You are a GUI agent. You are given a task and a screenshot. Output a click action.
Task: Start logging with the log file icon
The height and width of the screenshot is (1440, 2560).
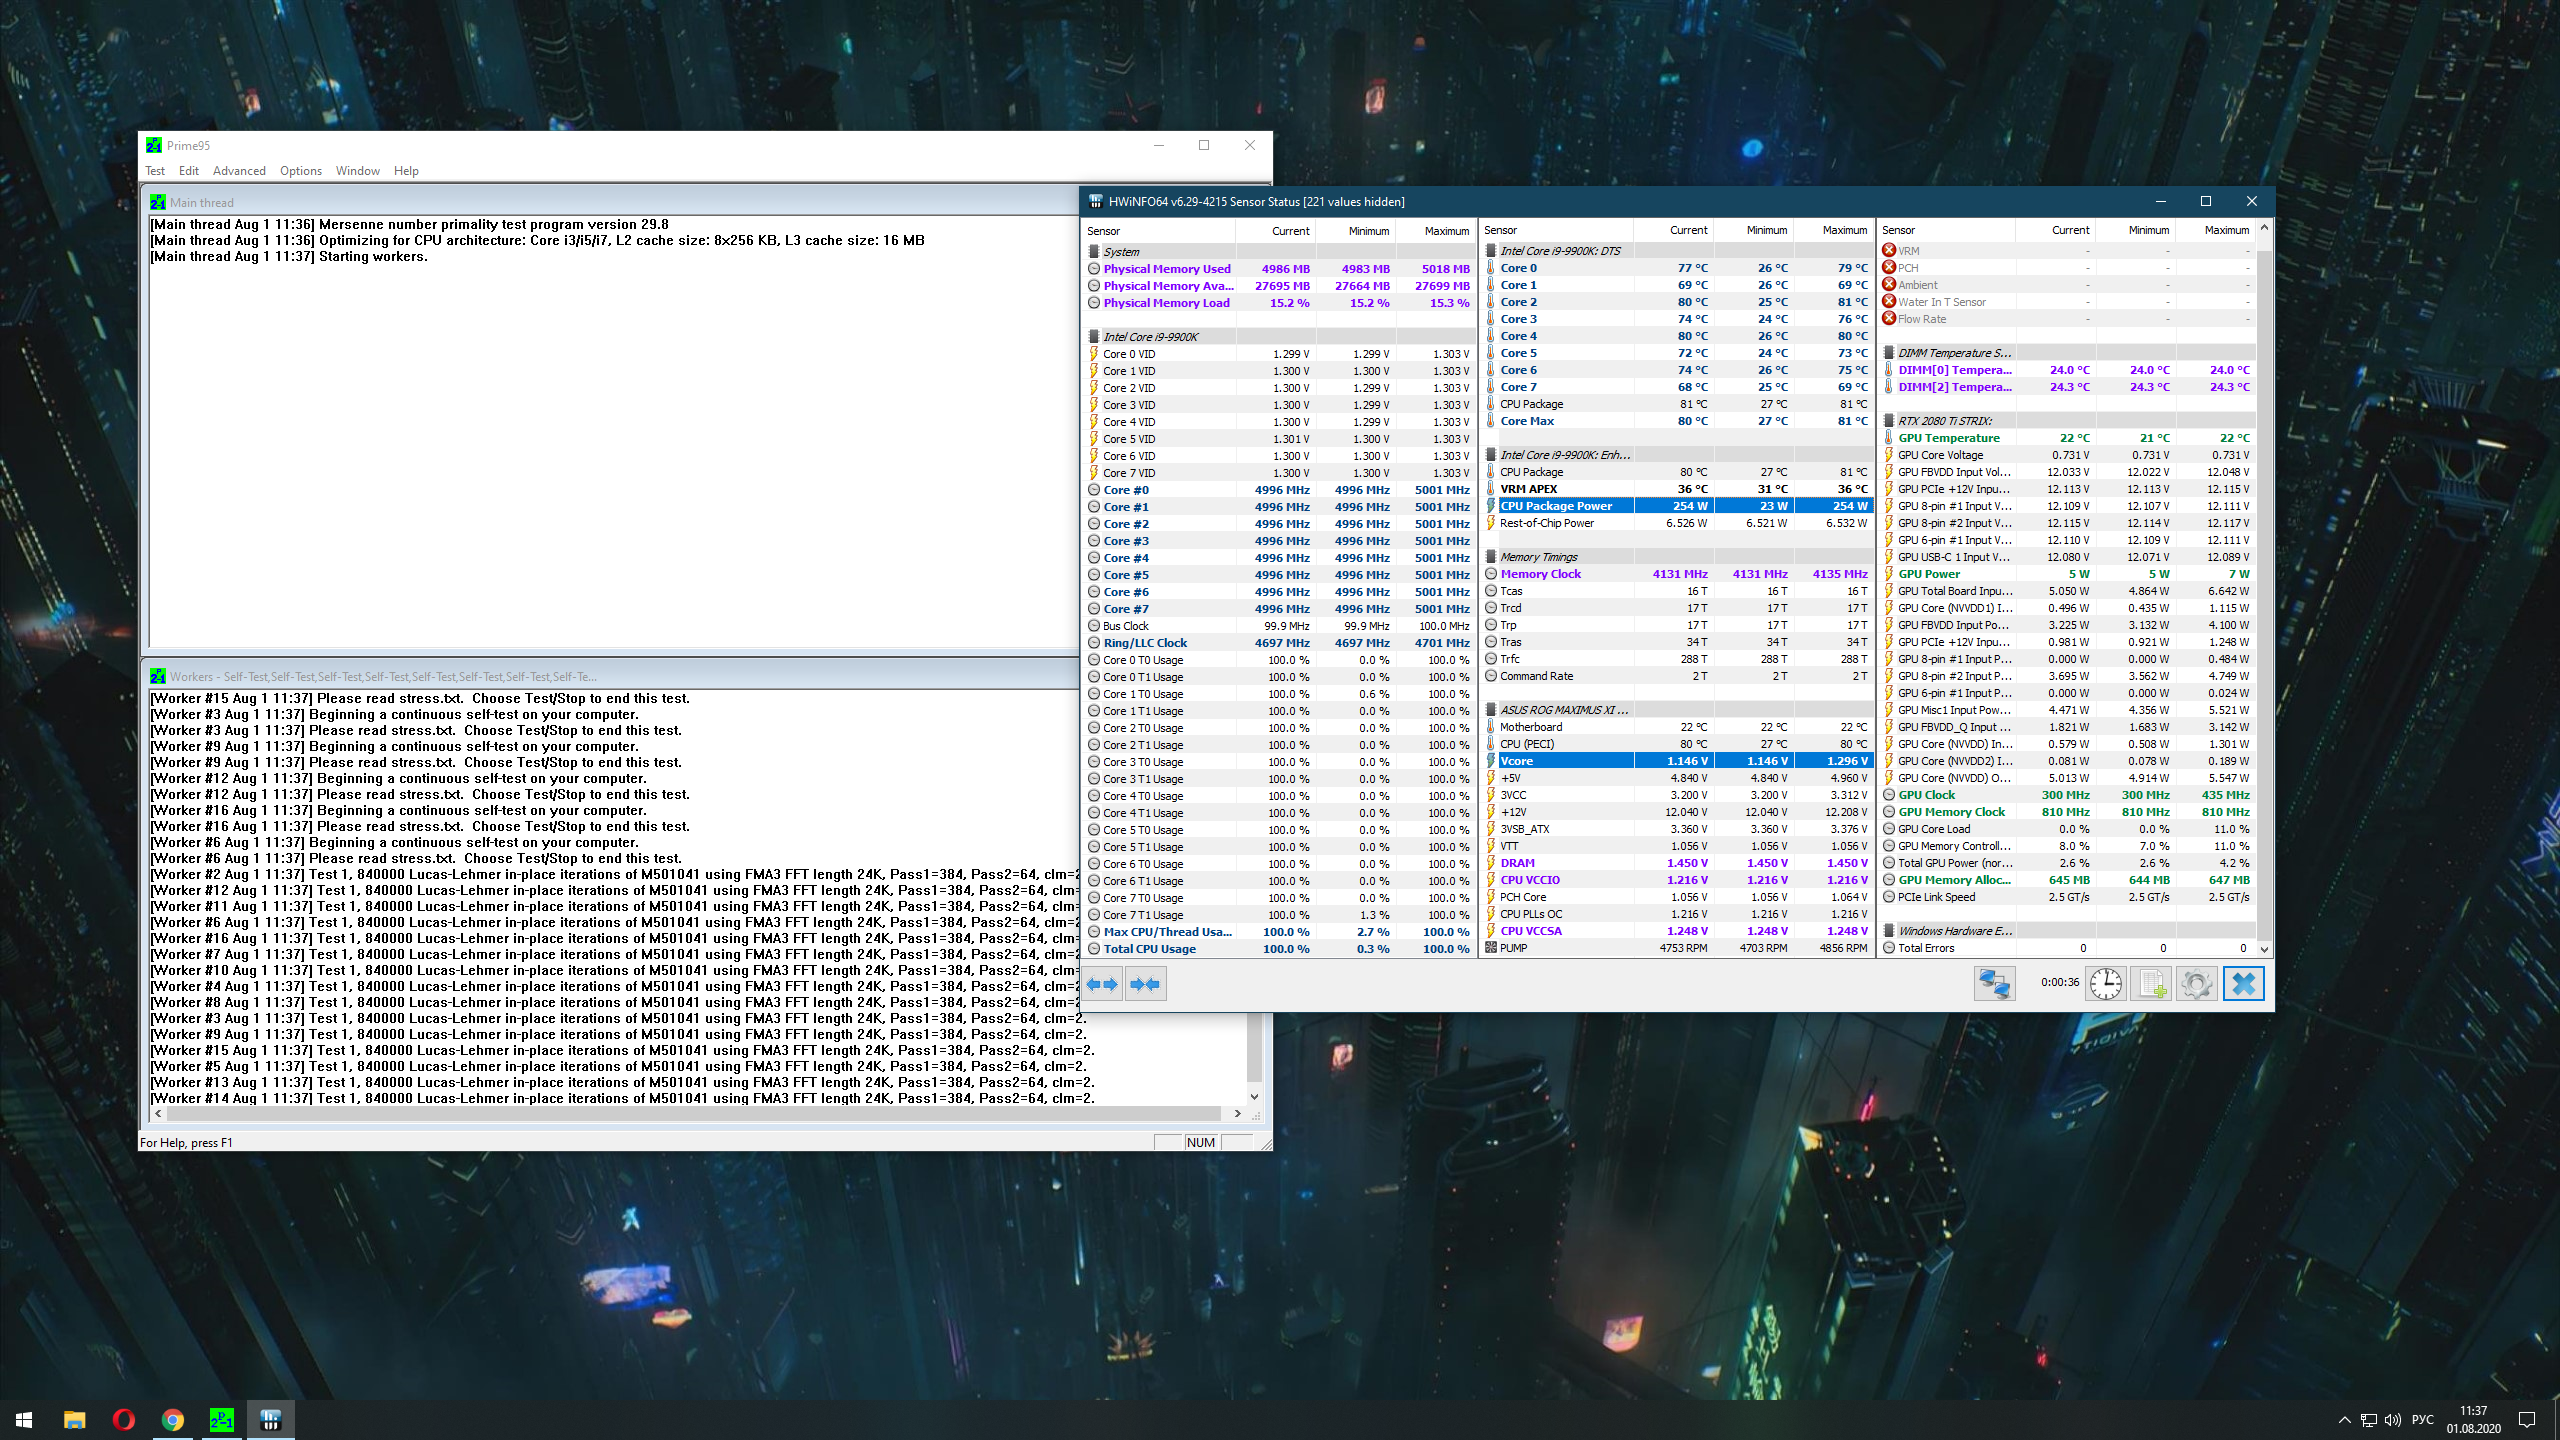pyautogui.click(x=2151, y=984)
